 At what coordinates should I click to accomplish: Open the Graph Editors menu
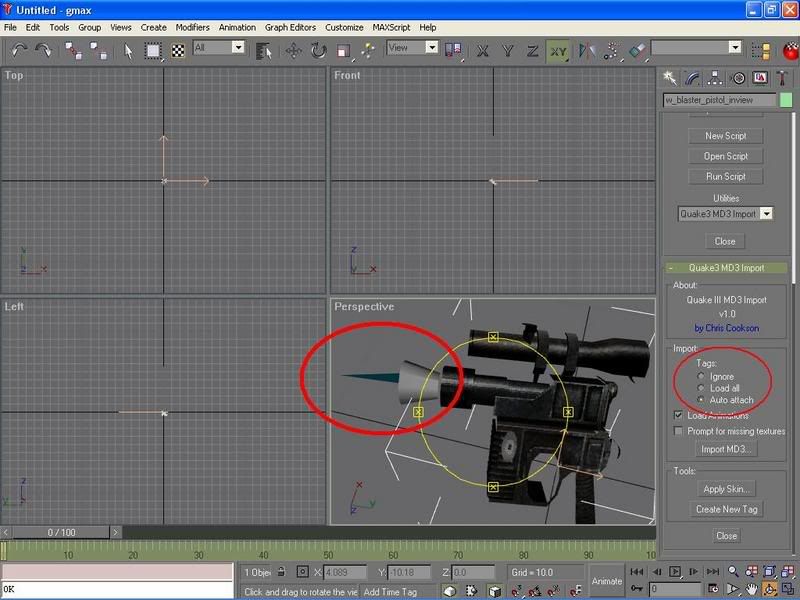290,28
